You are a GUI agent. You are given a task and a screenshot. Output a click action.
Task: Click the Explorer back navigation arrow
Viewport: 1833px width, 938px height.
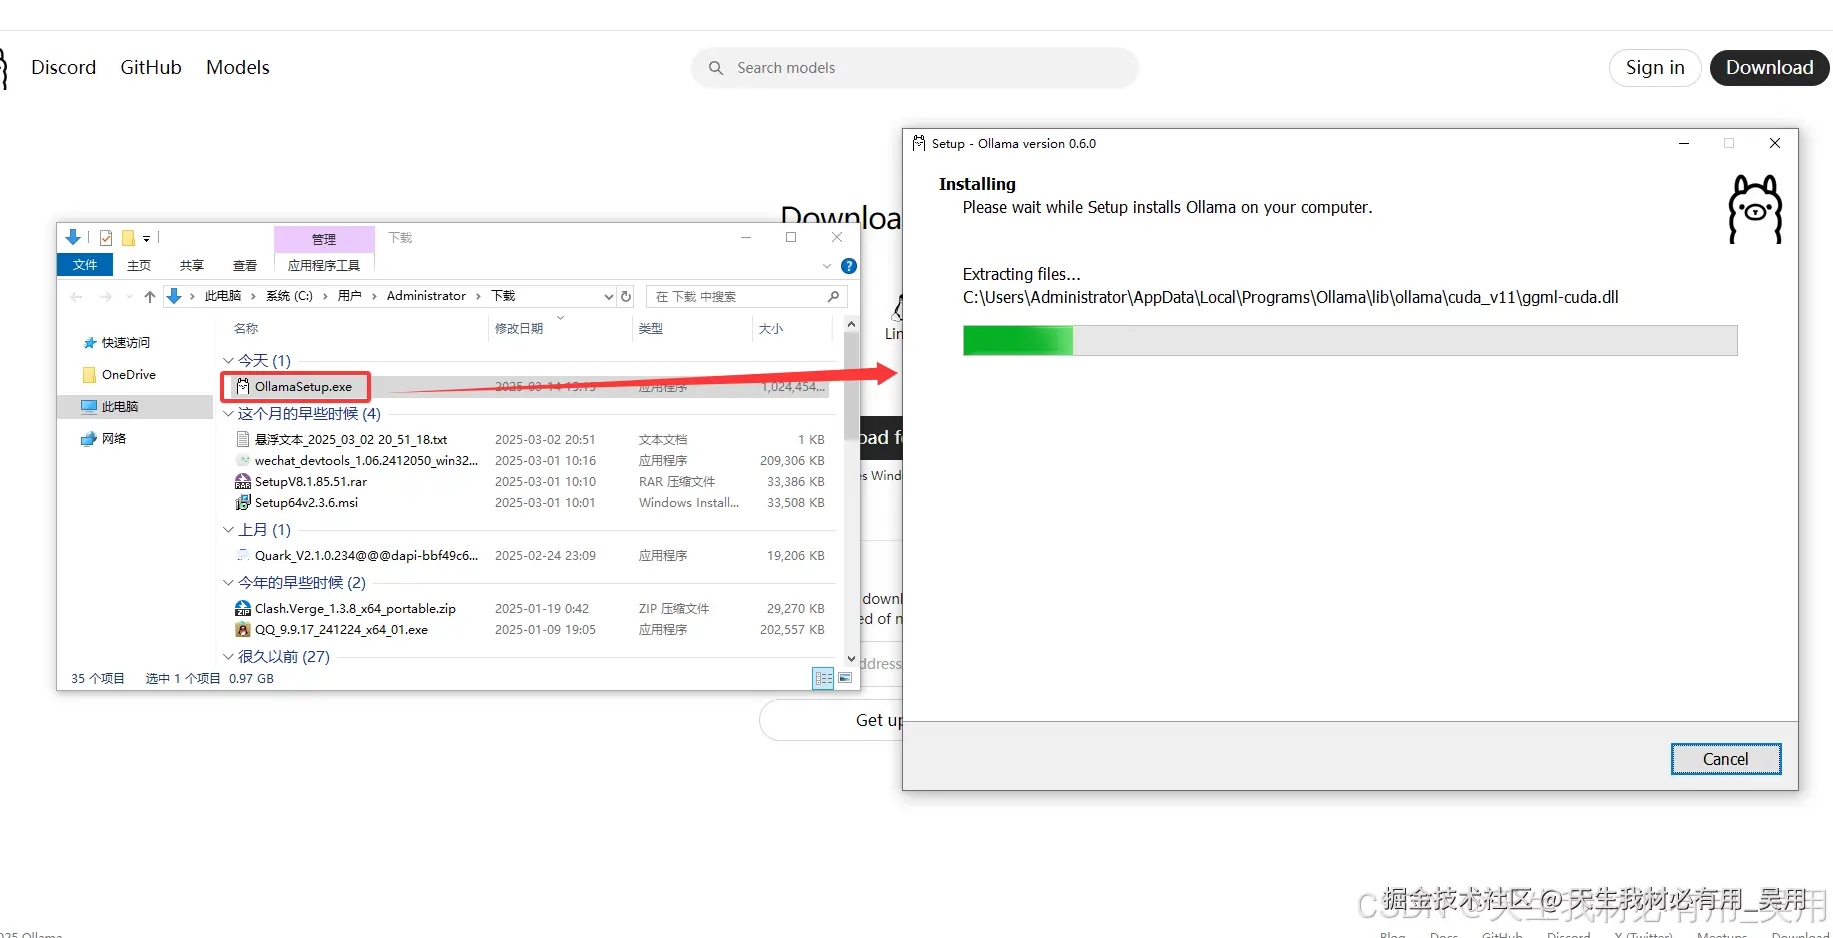point(77,296)
